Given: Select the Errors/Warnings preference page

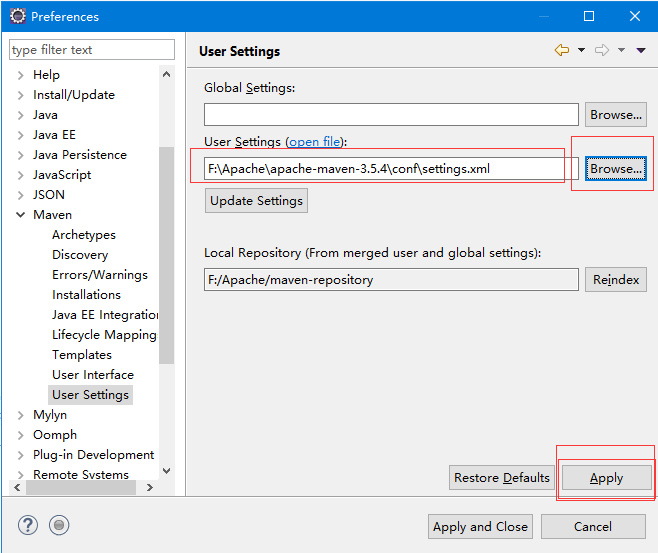Looking at the screenshot, I should pyautogui.click(x=100, y=275).
